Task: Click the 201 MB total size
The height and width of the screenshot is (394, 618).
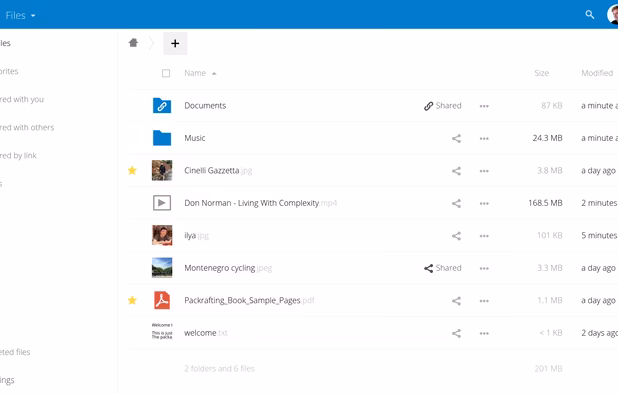Action: point(548,368)
